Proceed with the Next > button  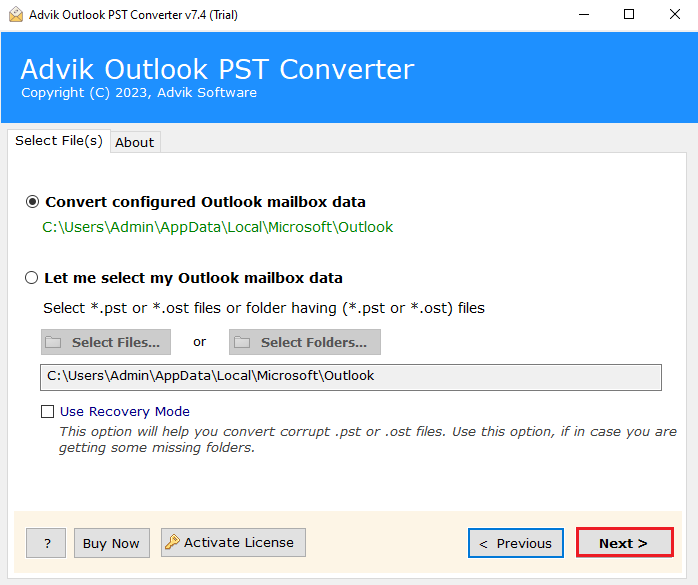tap(625, 543)
